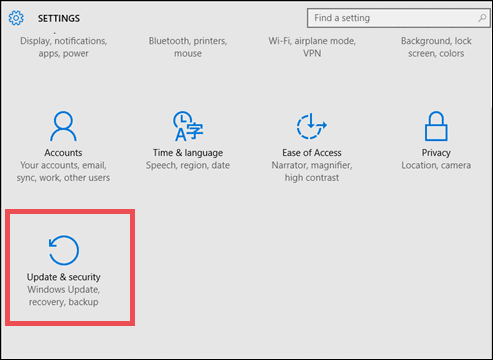
Task: Select the Ease of Access label
Action: coord(312,153)
